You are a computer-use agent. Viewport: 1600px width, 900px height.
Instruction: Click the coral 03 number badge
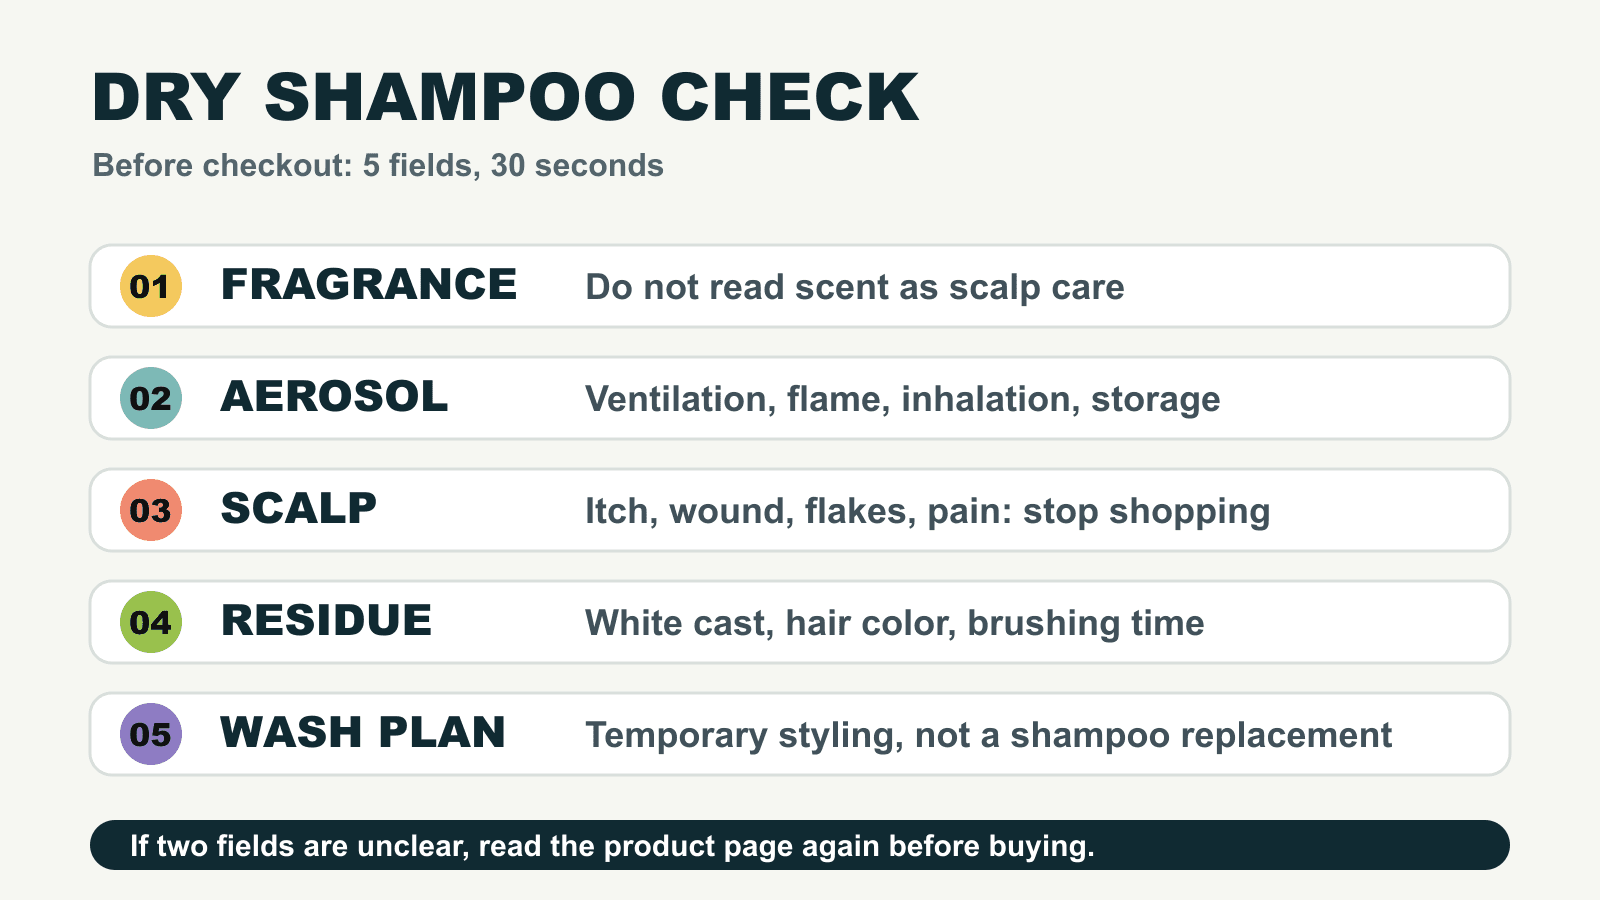click(151, 510)
